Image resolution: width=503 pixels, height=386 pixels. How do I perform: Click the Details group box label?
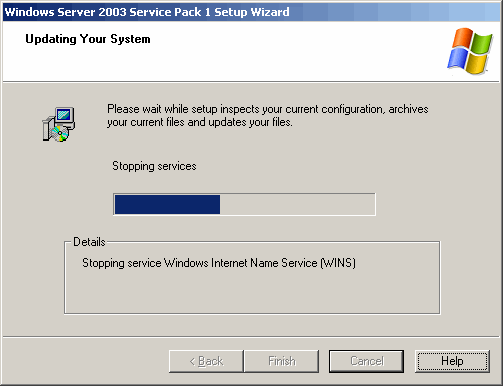point(89,242)
